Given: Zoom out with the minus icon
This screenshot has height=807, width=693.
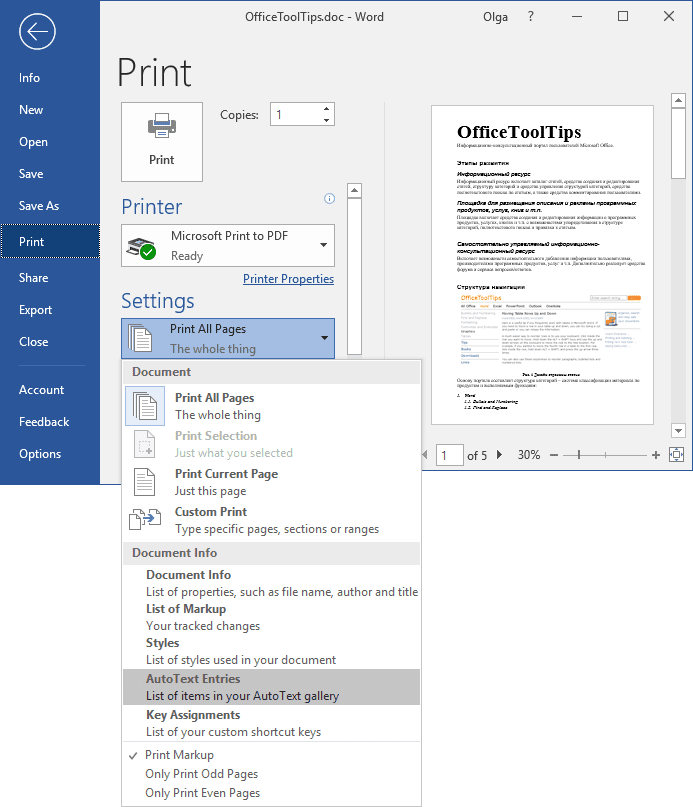Looking at the screenshot, I should pyautogui.click(x=554, y=455).
